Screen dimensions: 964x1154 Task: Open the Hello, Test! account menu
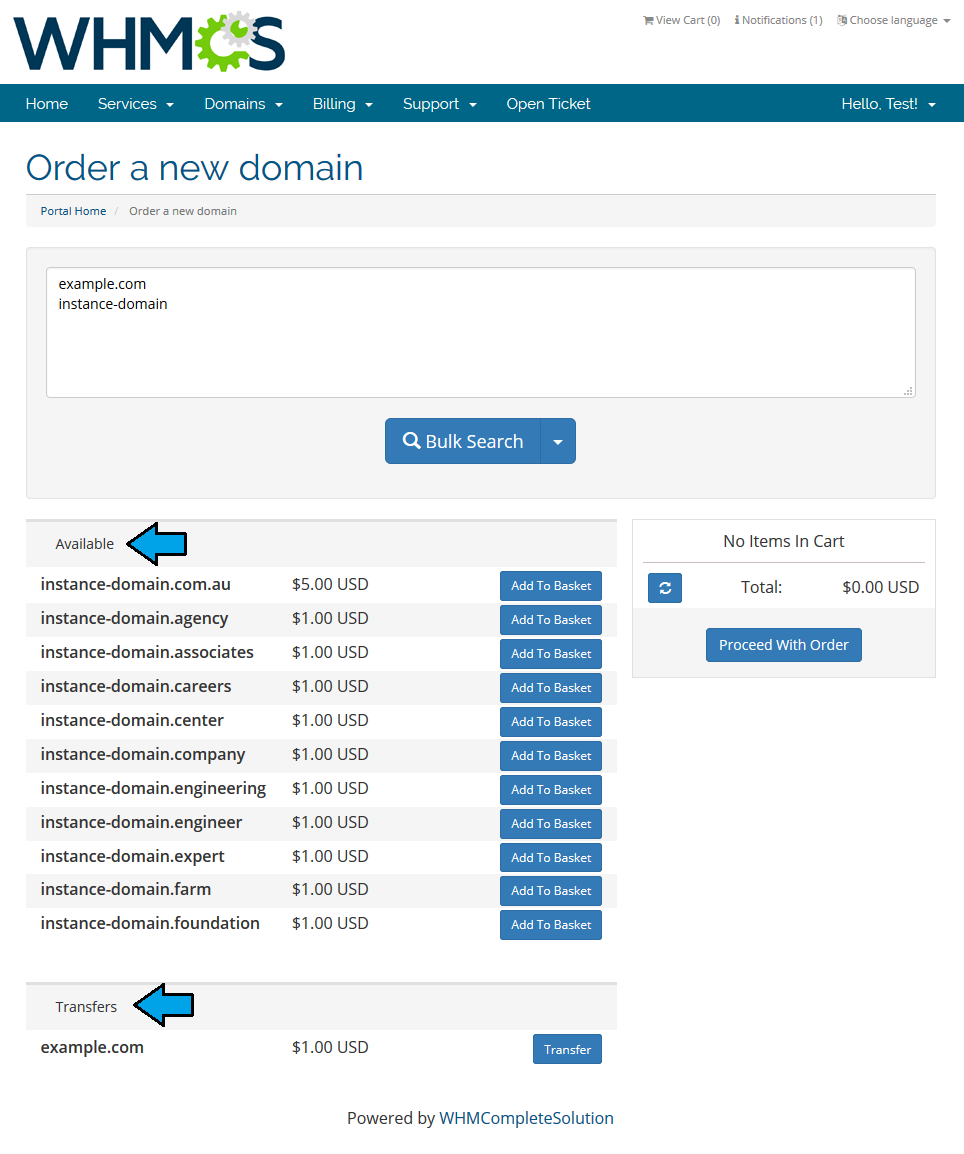889,104
